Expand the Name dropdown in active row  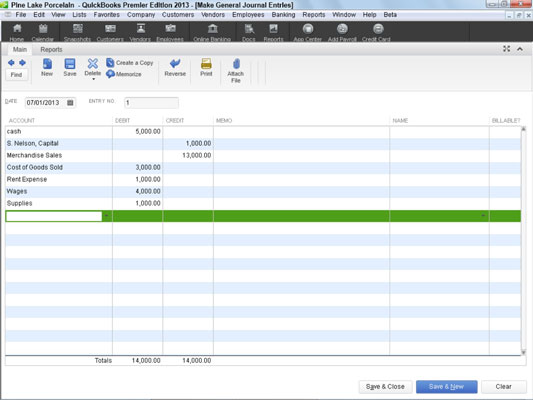point(483,216)
